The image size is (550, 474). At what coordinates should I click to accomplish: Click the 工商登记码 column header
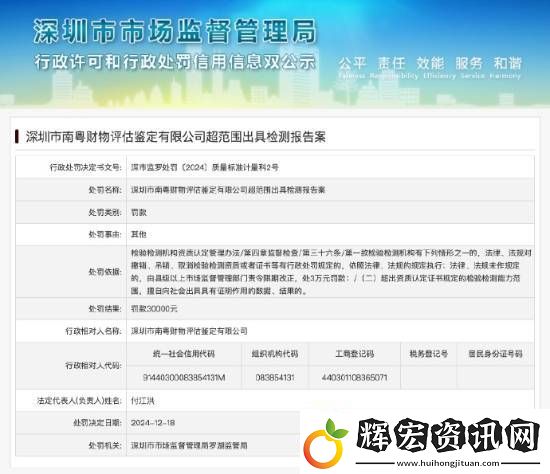coord(355,354)
